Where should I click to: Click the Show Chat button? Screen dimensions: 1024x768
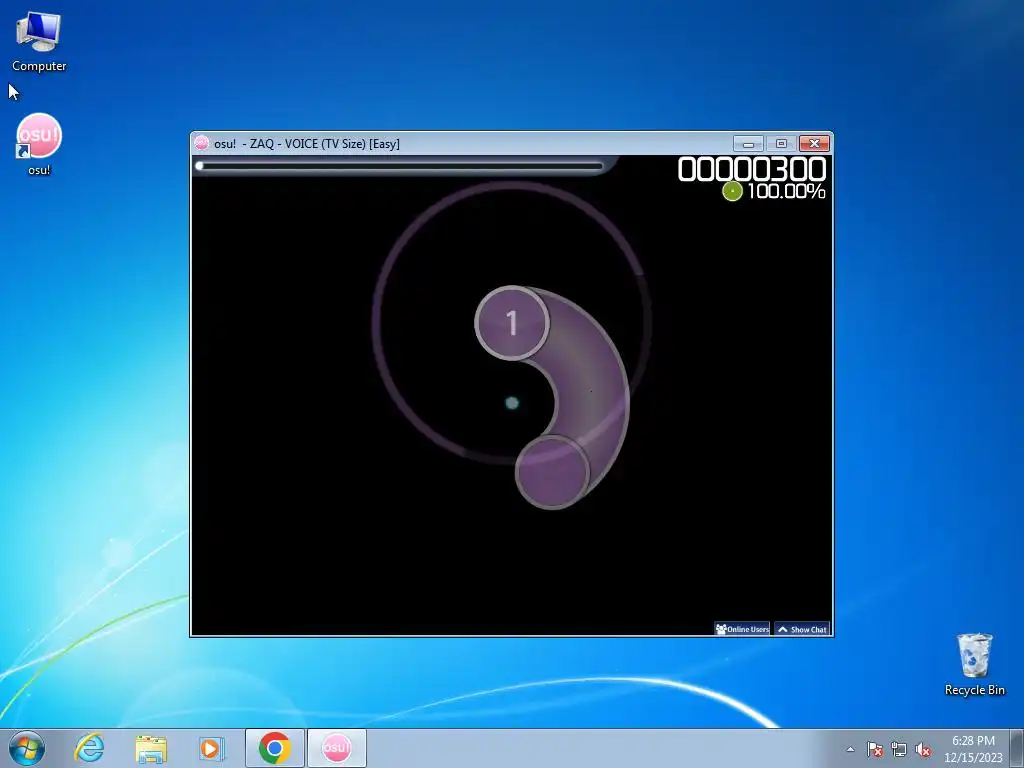pyautogui.click(x=802, y=629)
